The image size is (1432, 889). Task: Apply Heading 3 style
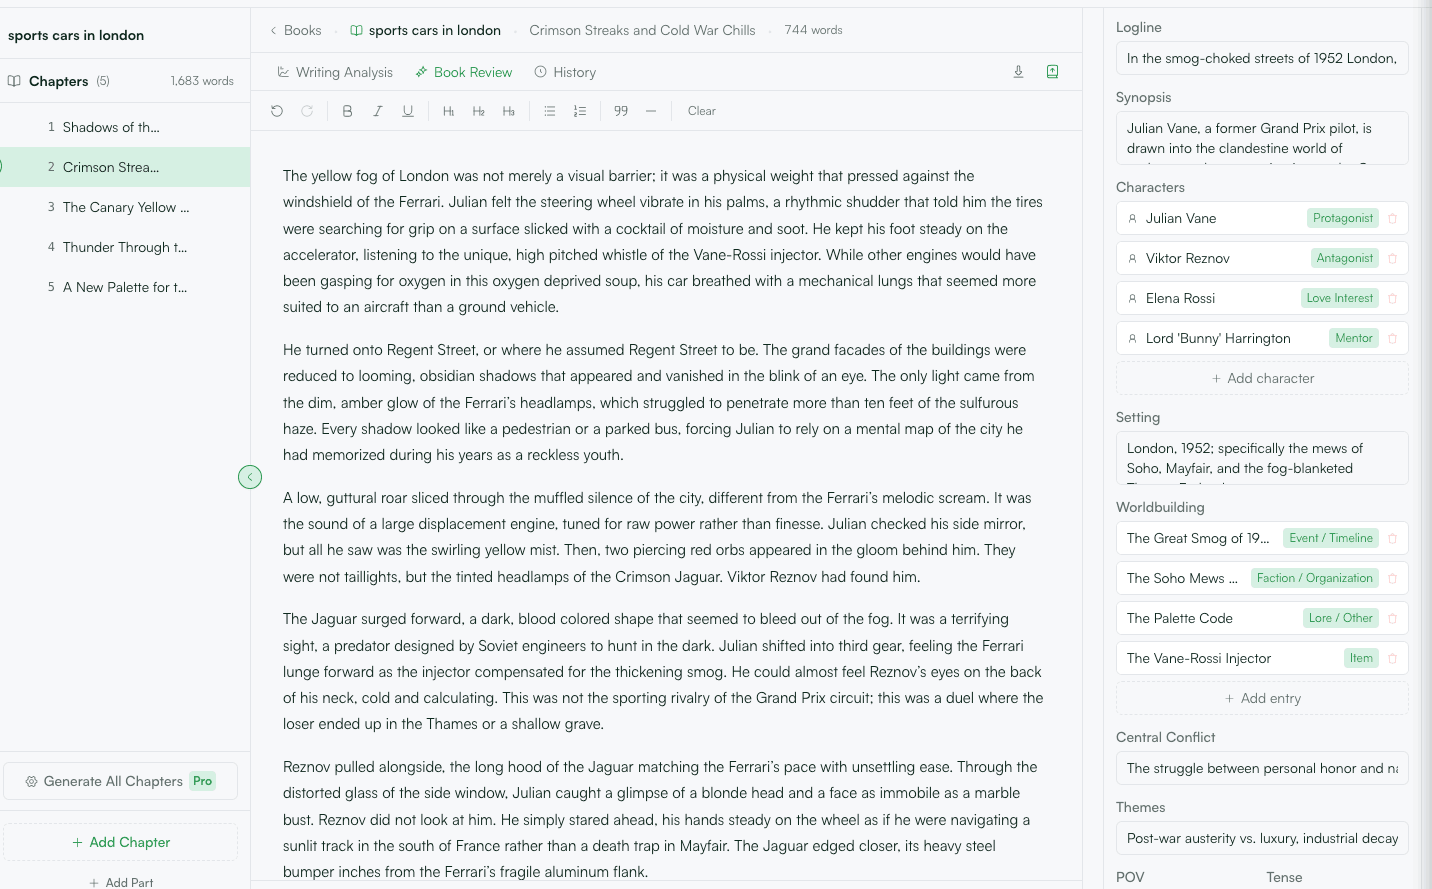pos(509,111)
